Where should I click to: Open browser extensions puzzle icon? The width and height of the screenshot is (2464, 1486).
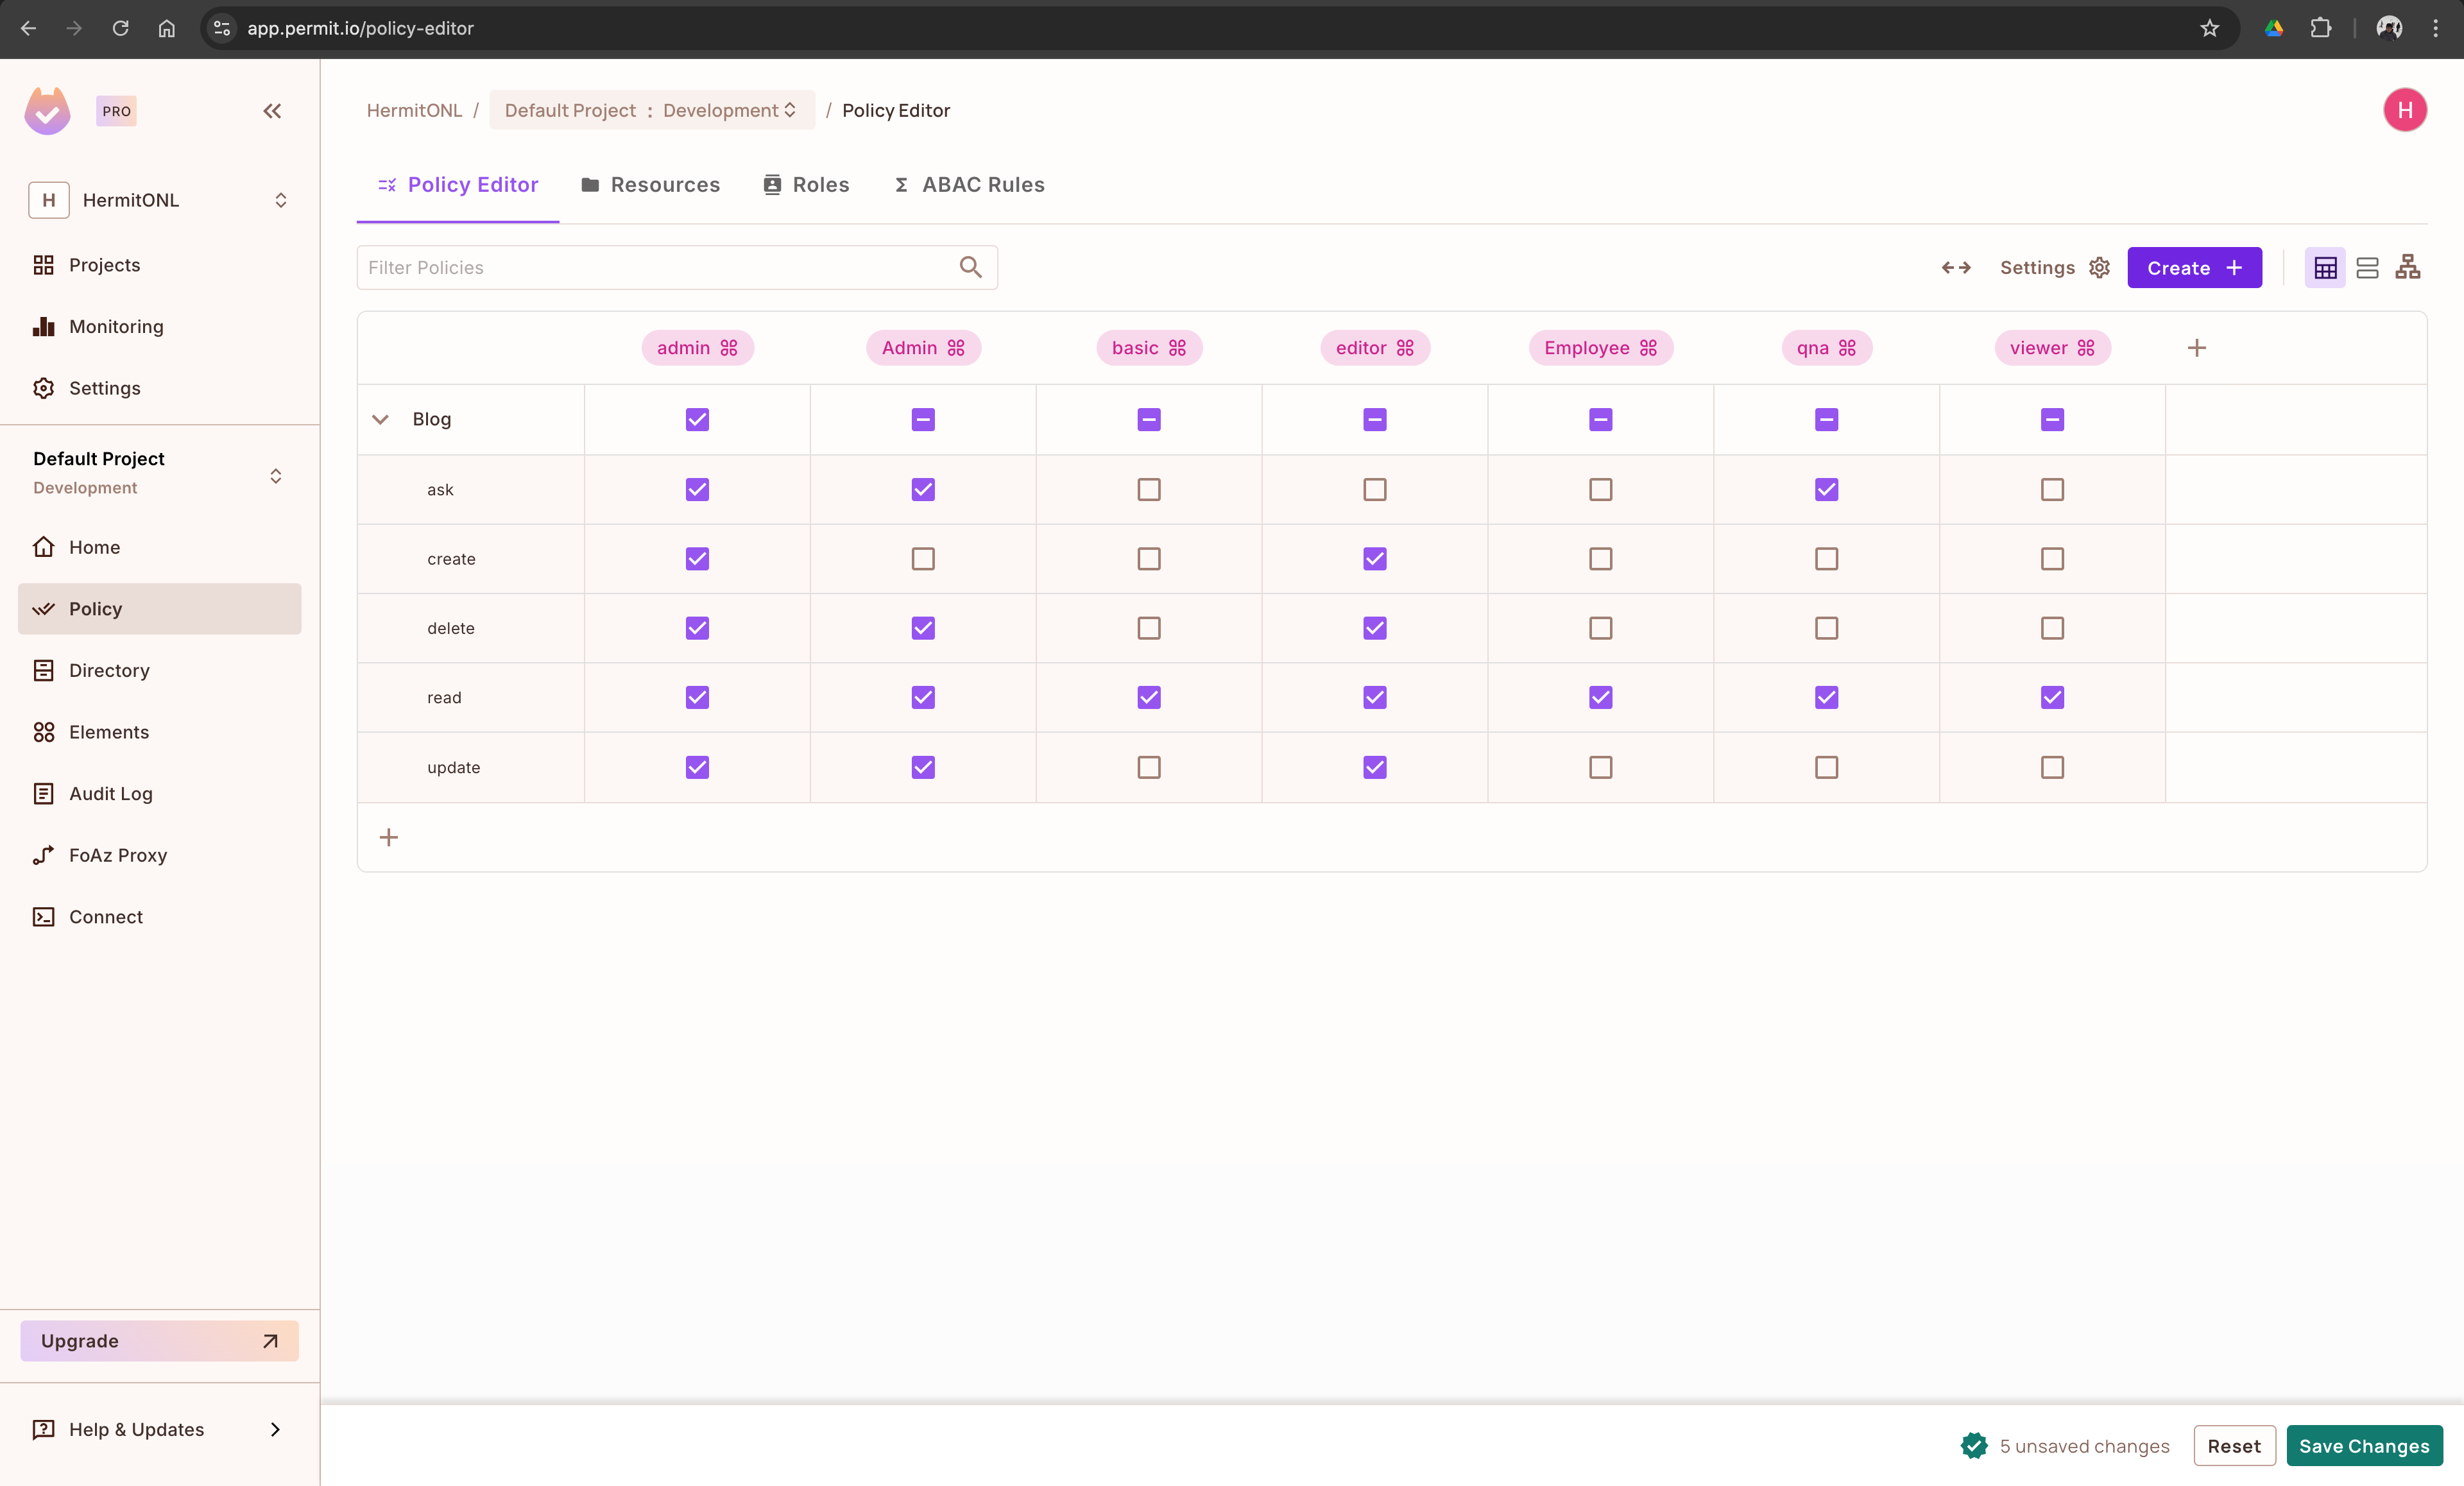(2321, 28)
